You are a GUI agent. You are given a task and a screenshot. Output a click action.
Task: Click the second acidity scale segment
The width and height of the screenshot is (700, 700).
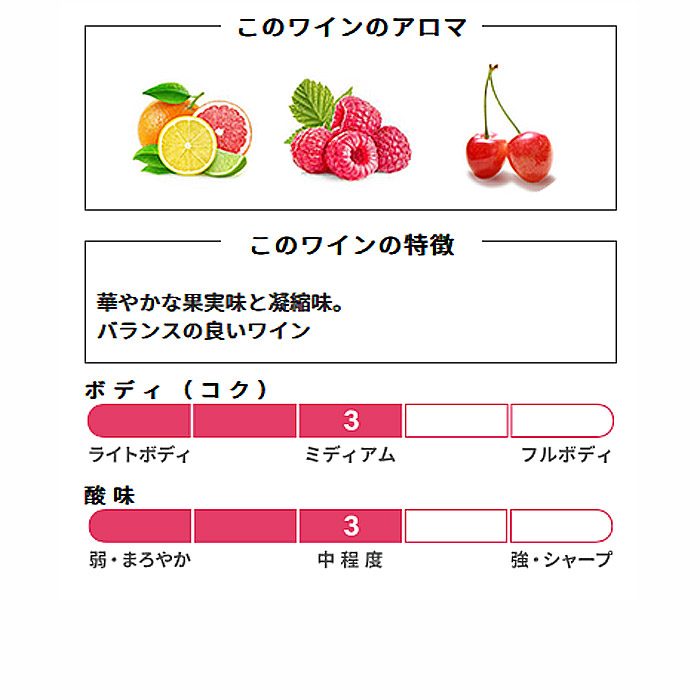(x=245, y=526)
